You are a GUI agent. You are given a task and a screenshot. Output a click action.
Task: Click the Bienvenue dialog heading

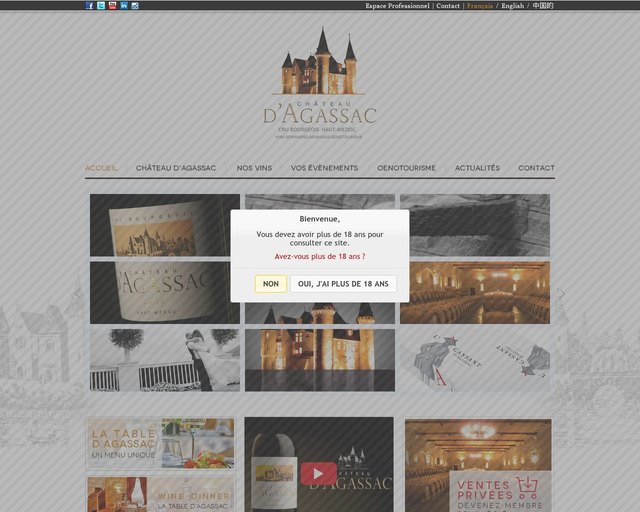pyautogui.click(x=320, y=219)
